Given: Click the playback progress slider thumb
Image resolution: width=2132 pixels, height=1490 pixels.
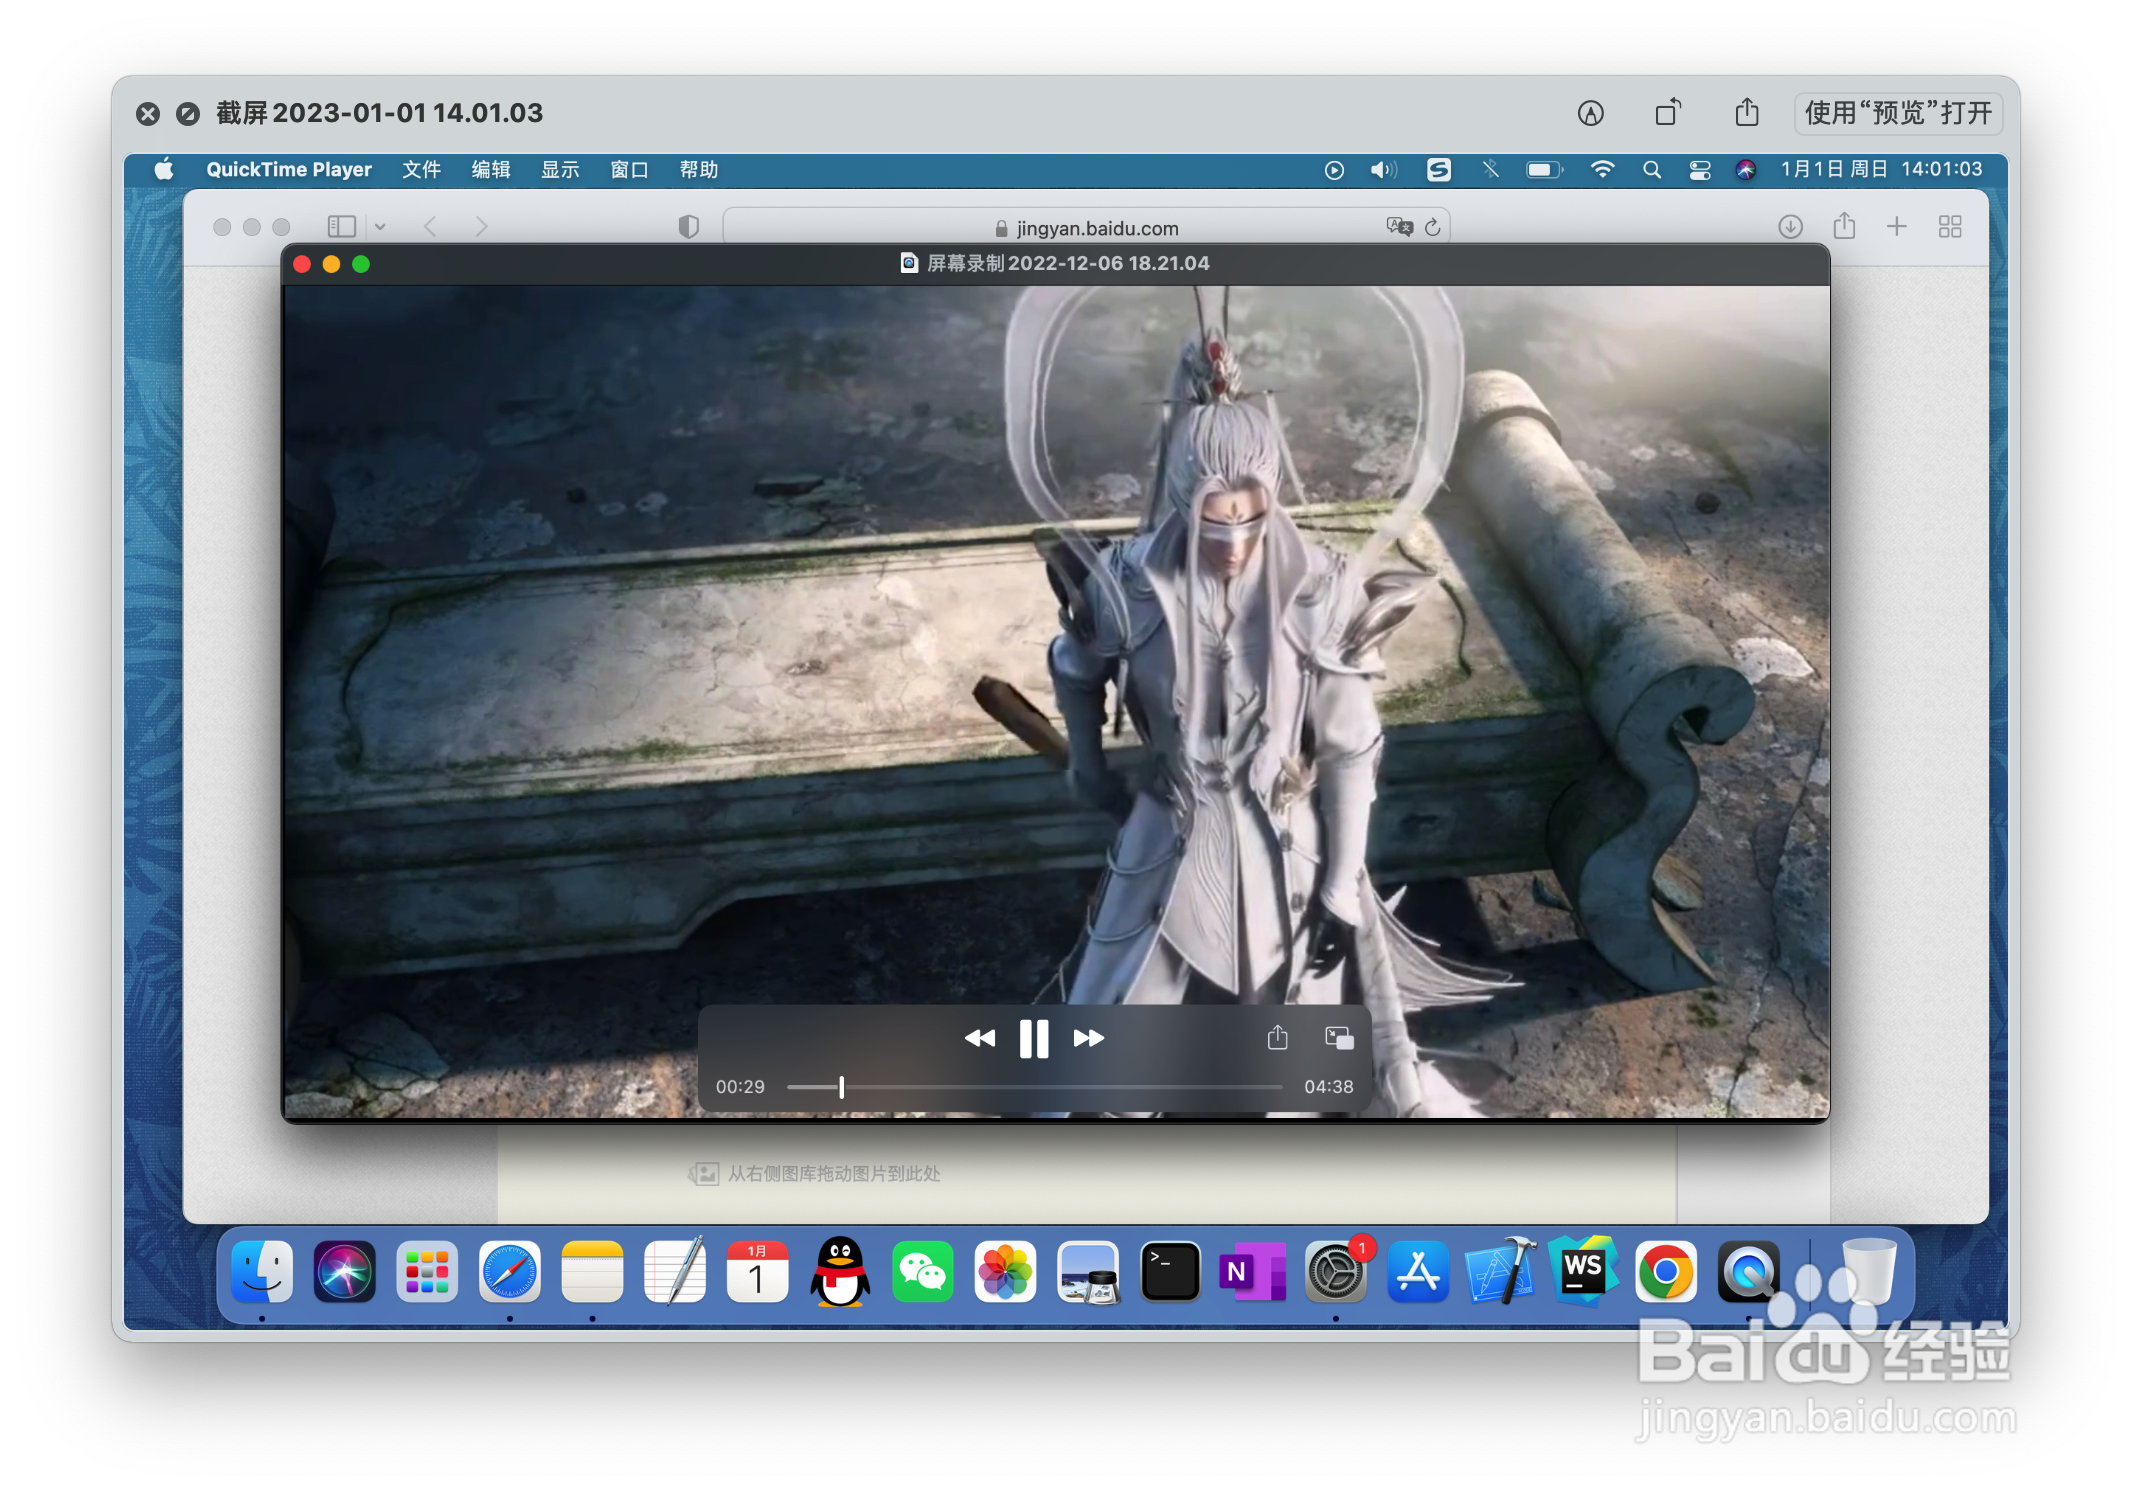Looking at the screenshot, I should pos(841,1087).
